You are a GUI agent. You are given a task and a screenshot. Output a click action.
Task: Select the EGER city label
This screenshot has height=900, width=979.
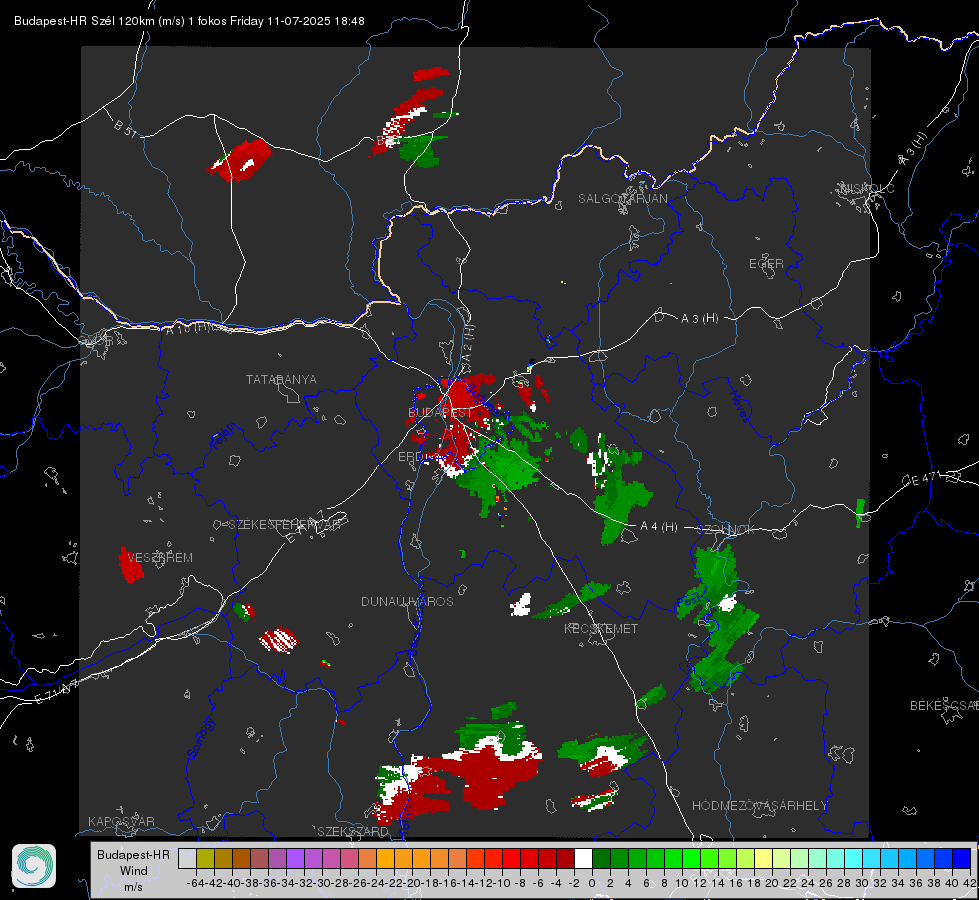[x=766, y=264]
